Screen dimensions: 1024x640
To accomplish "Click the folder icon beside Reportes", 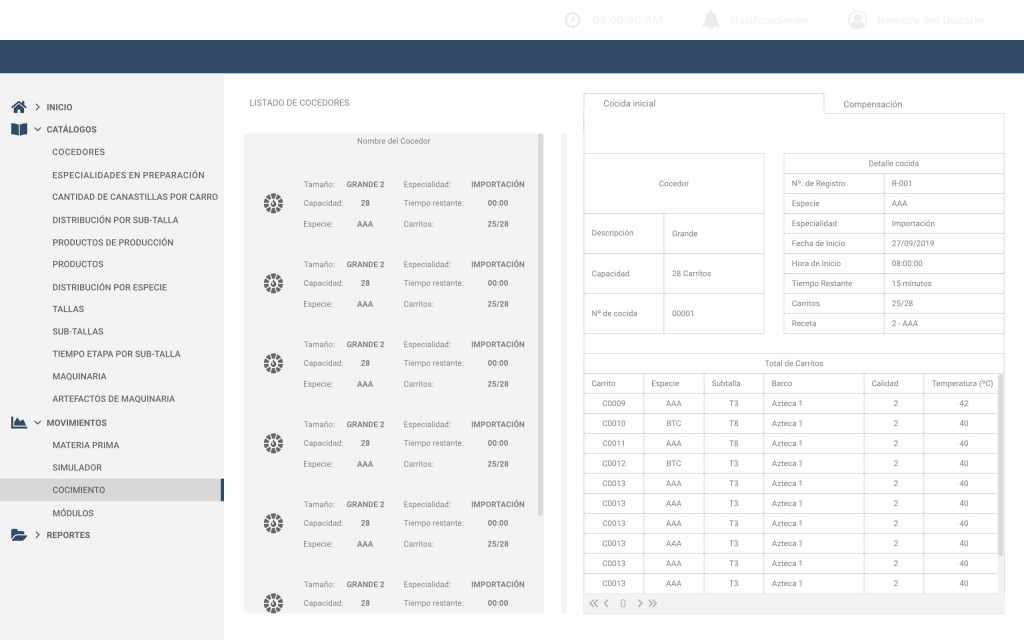I will coord(18,535).
